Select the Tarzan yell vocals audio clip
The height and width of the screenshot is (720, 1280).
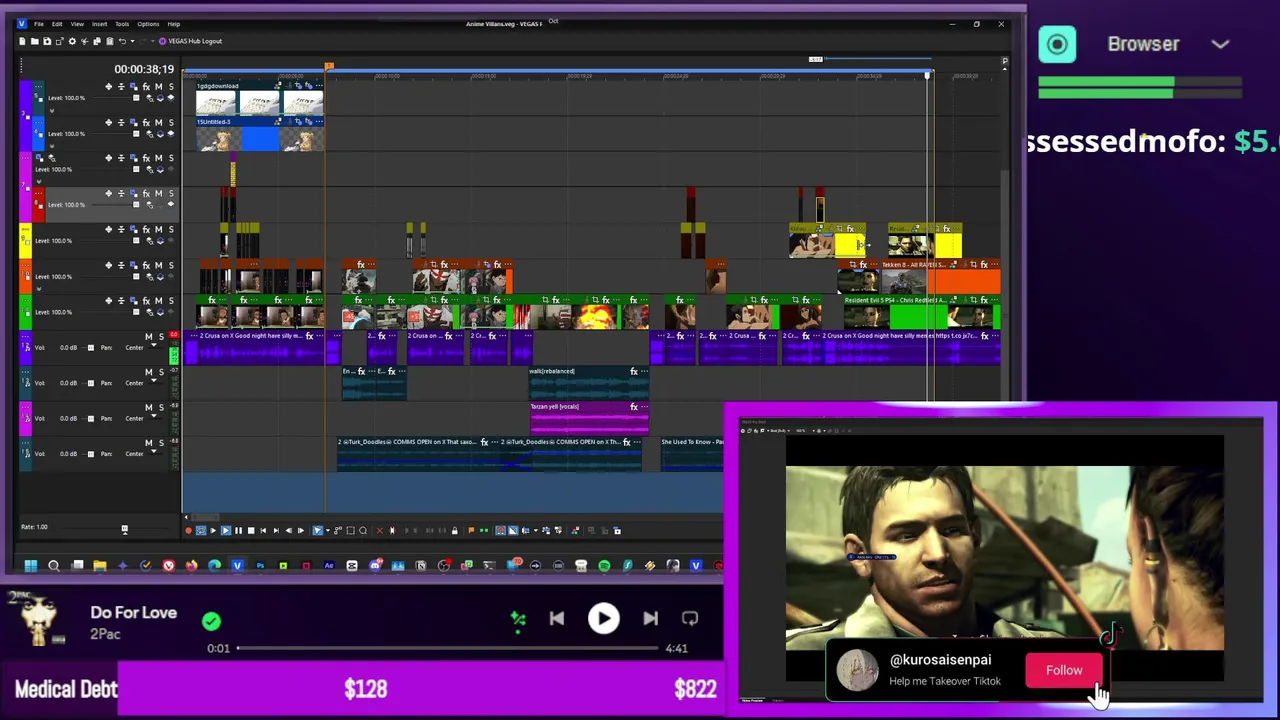tap(590, 417)
